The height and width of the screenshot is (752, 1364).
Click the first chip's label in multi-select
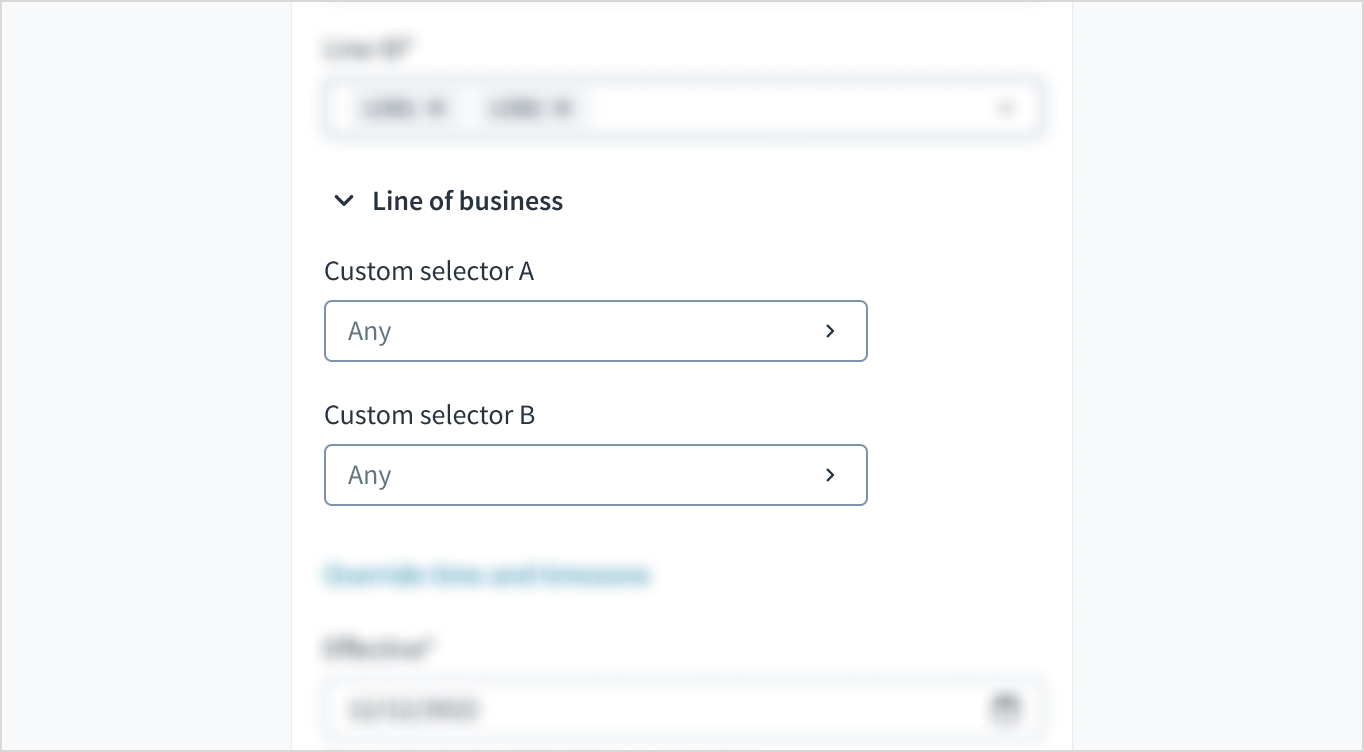click(x=389, y=108)
